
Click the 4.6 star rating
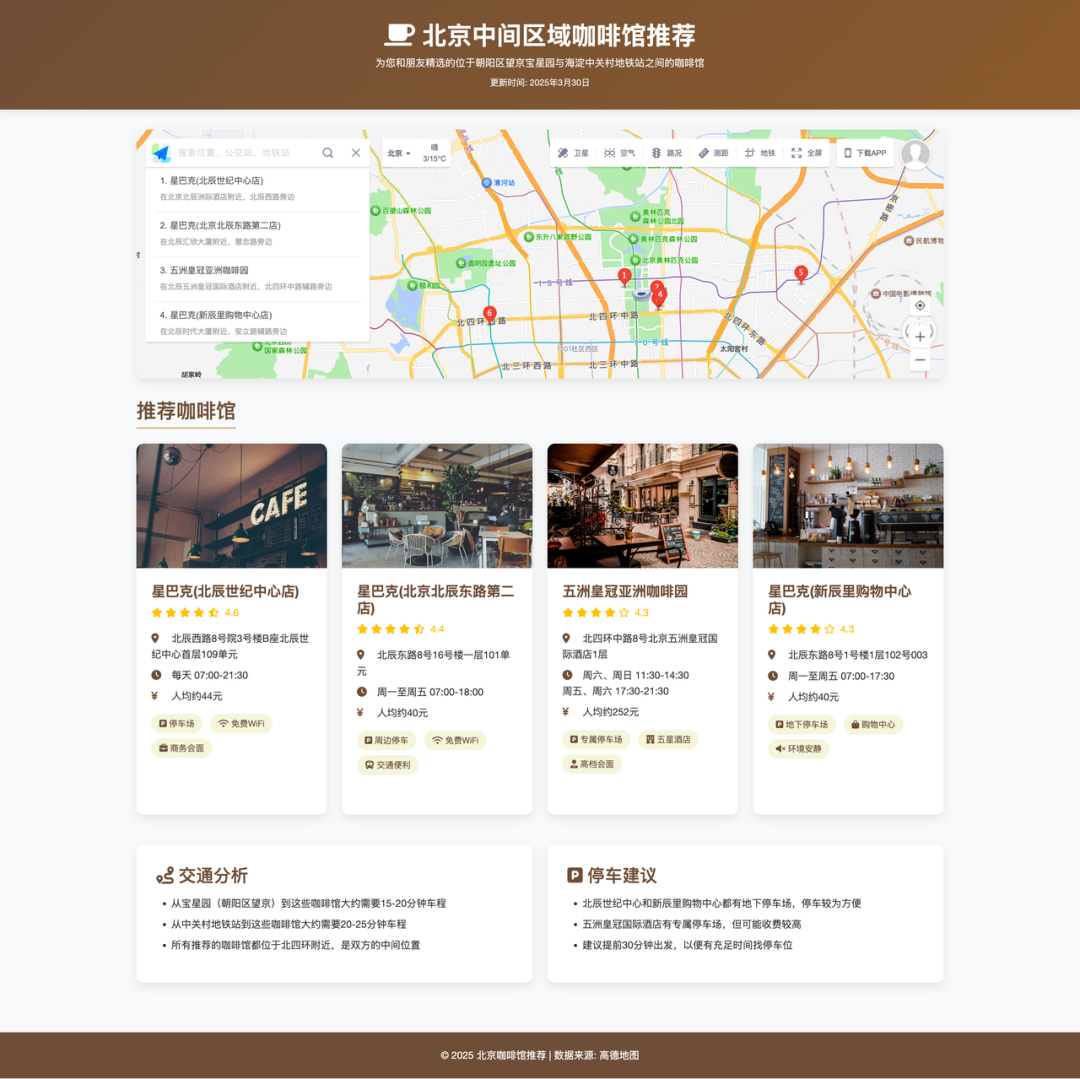[x=195, y=612]
